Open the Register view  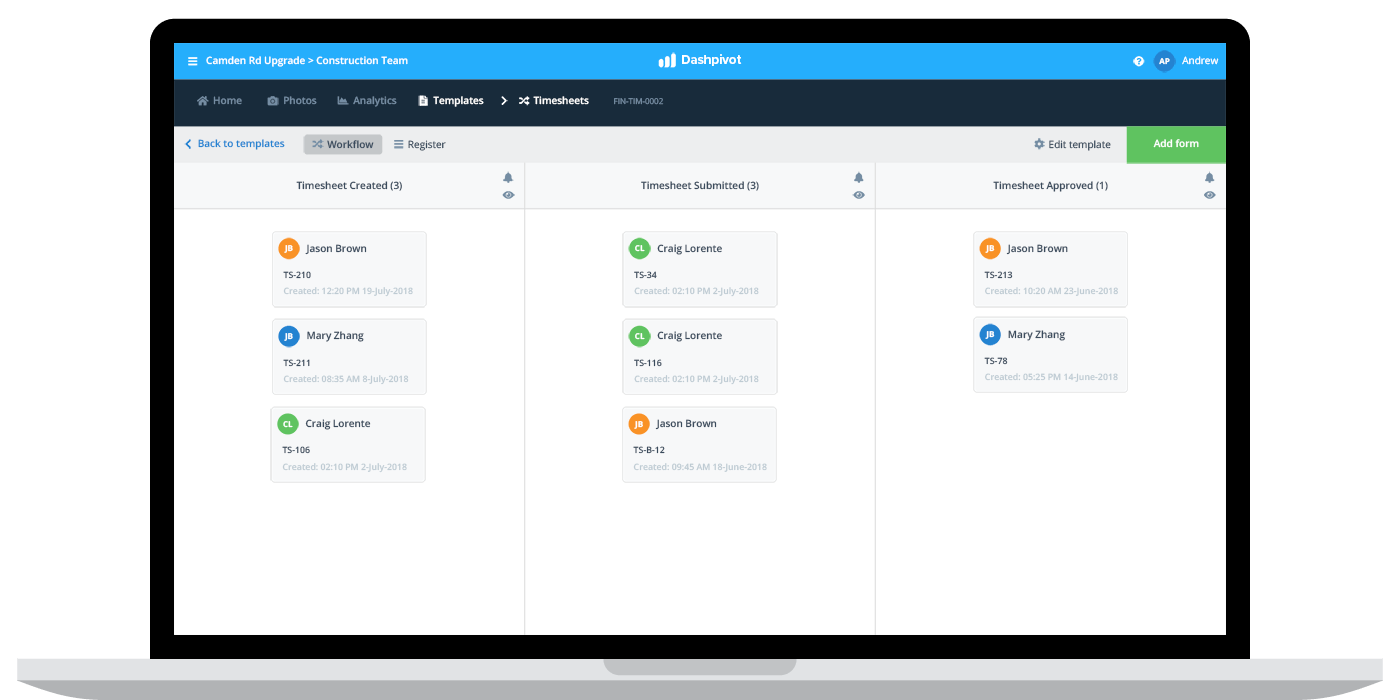[419, 144]
